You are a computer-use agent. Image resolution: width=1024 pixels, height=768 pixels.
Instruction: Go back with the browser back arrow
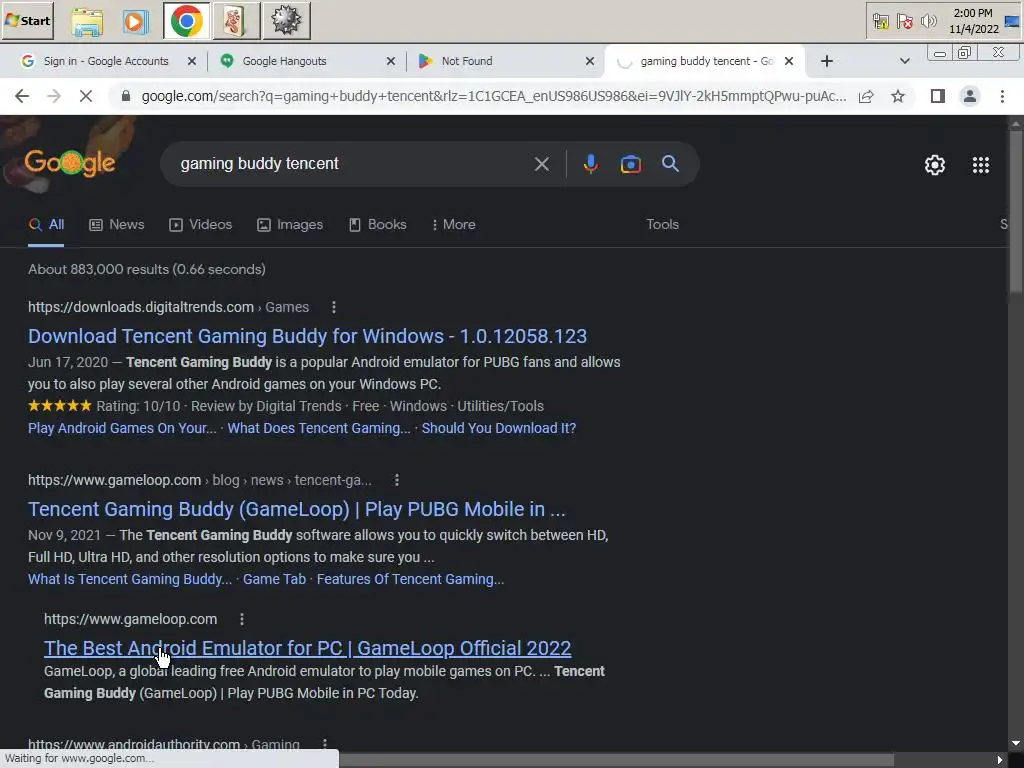(22, 97)
